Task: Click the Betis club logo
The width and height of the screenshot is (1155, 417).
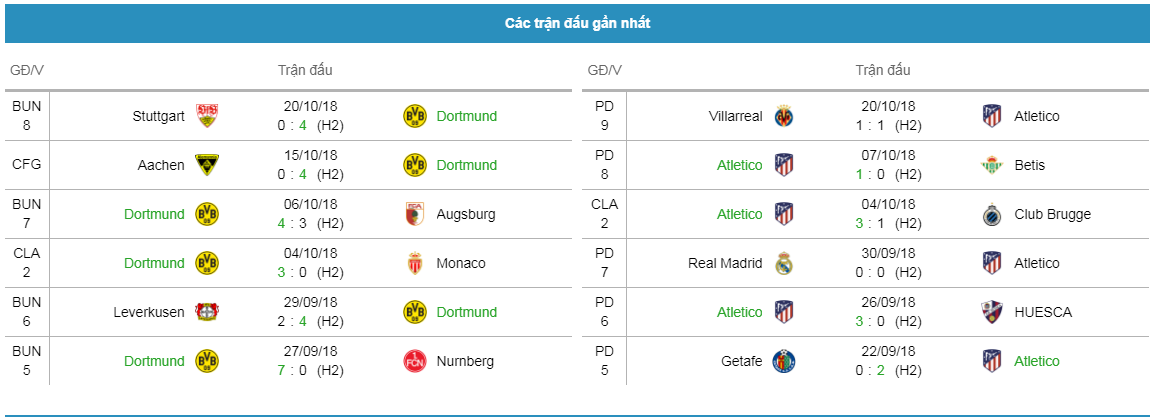Action: [992, 165]
